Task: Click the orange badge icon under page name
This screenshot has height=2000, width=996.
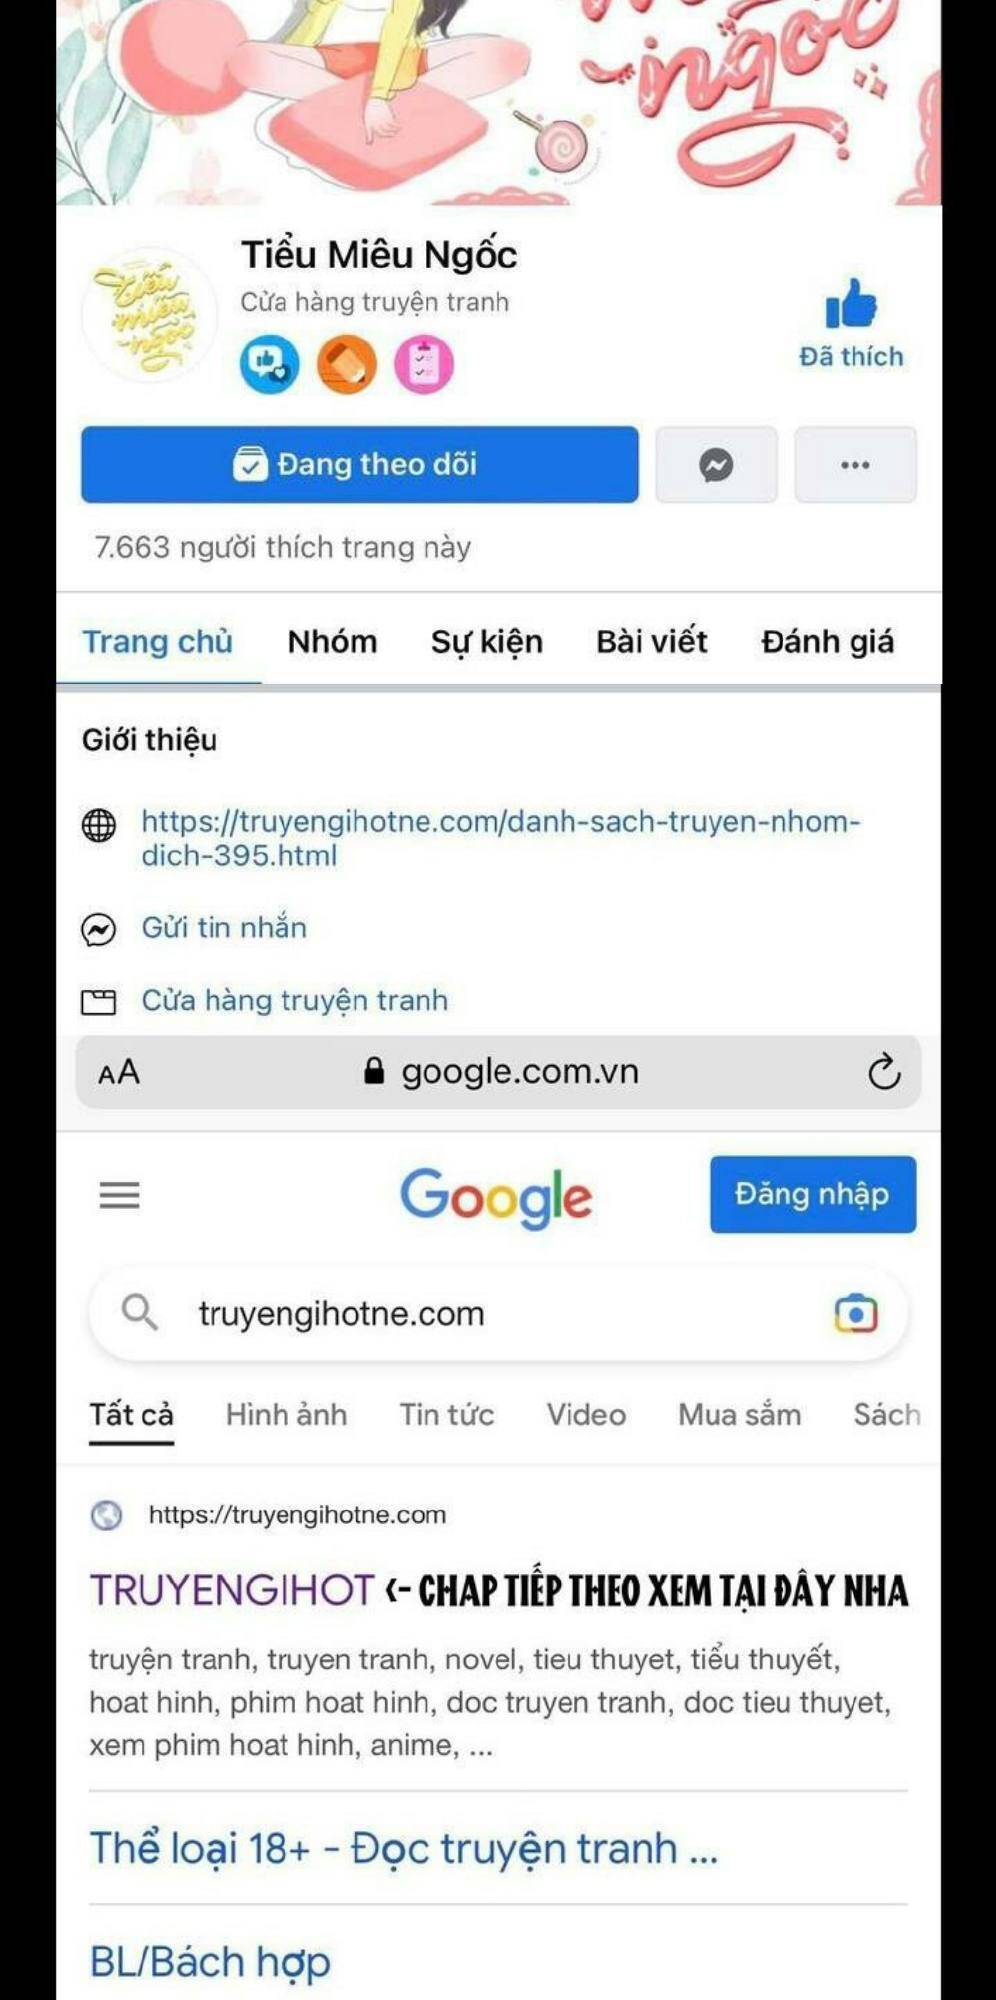Action: coord(346,364)
